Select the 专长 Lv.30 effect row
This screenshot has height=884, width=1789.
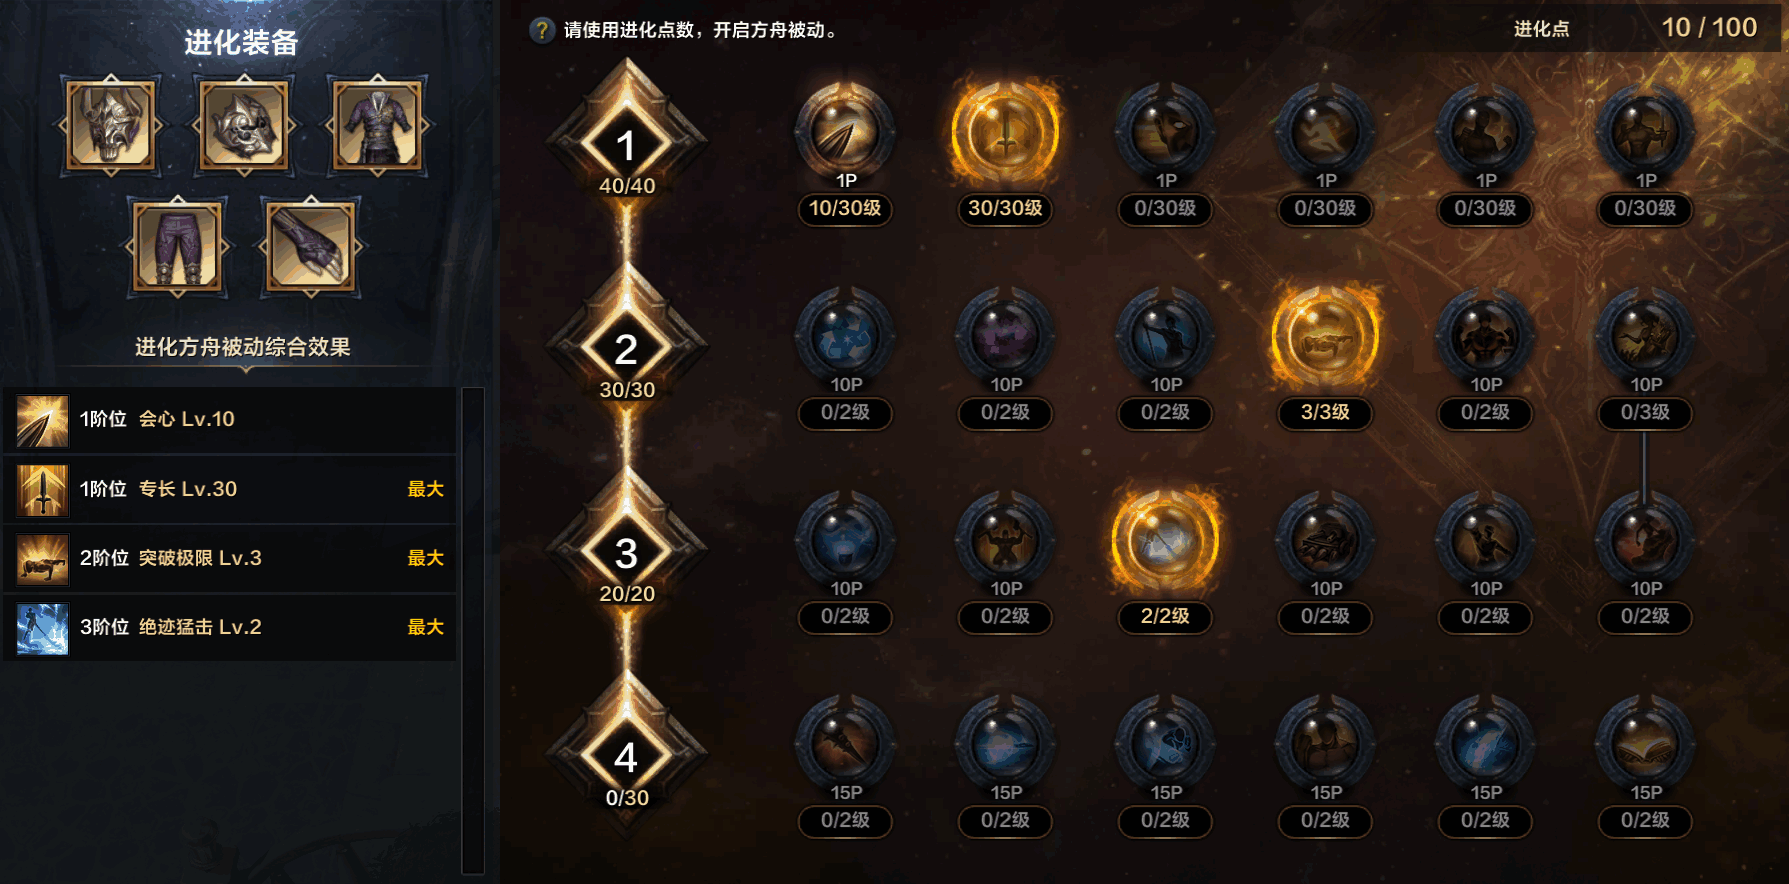point(230,489)
